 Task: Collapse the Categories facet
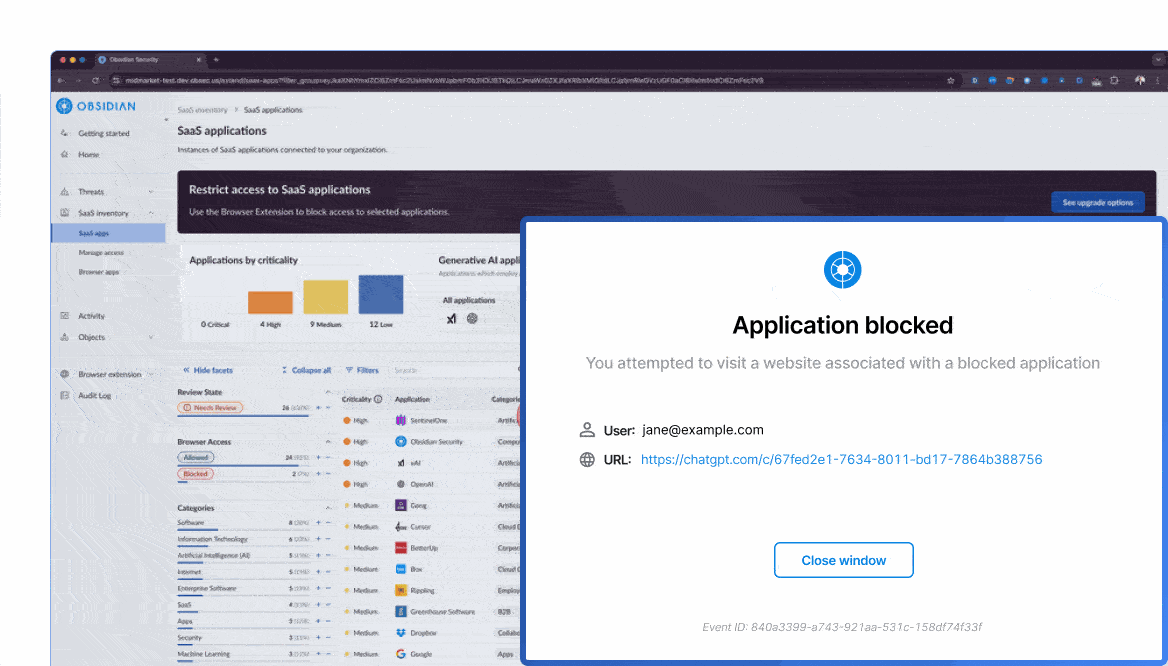point(328,508)
